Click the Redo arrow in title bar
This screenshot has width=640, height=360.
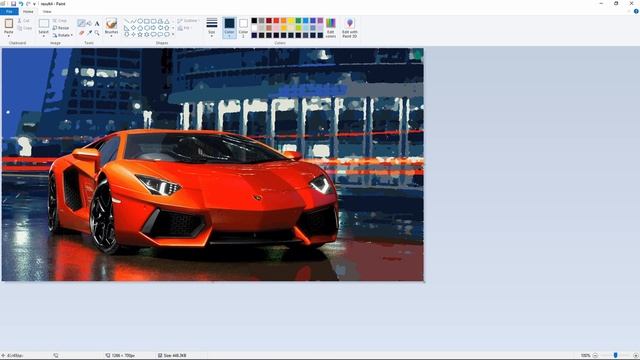tap(28, 4)
